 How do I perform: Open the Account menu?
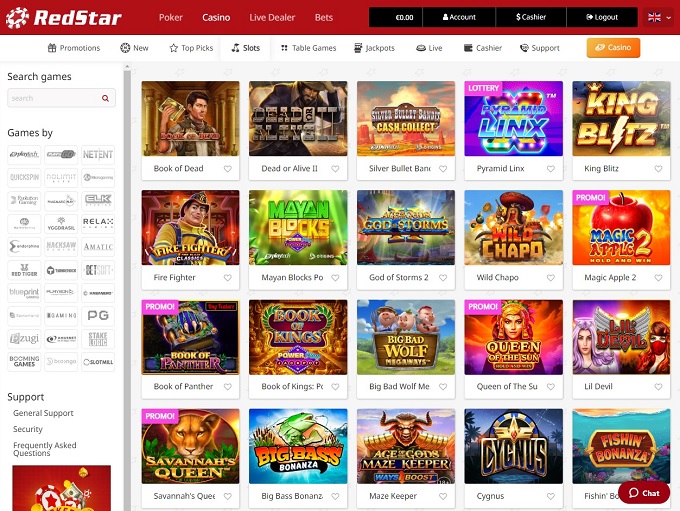tap(459, 17)
